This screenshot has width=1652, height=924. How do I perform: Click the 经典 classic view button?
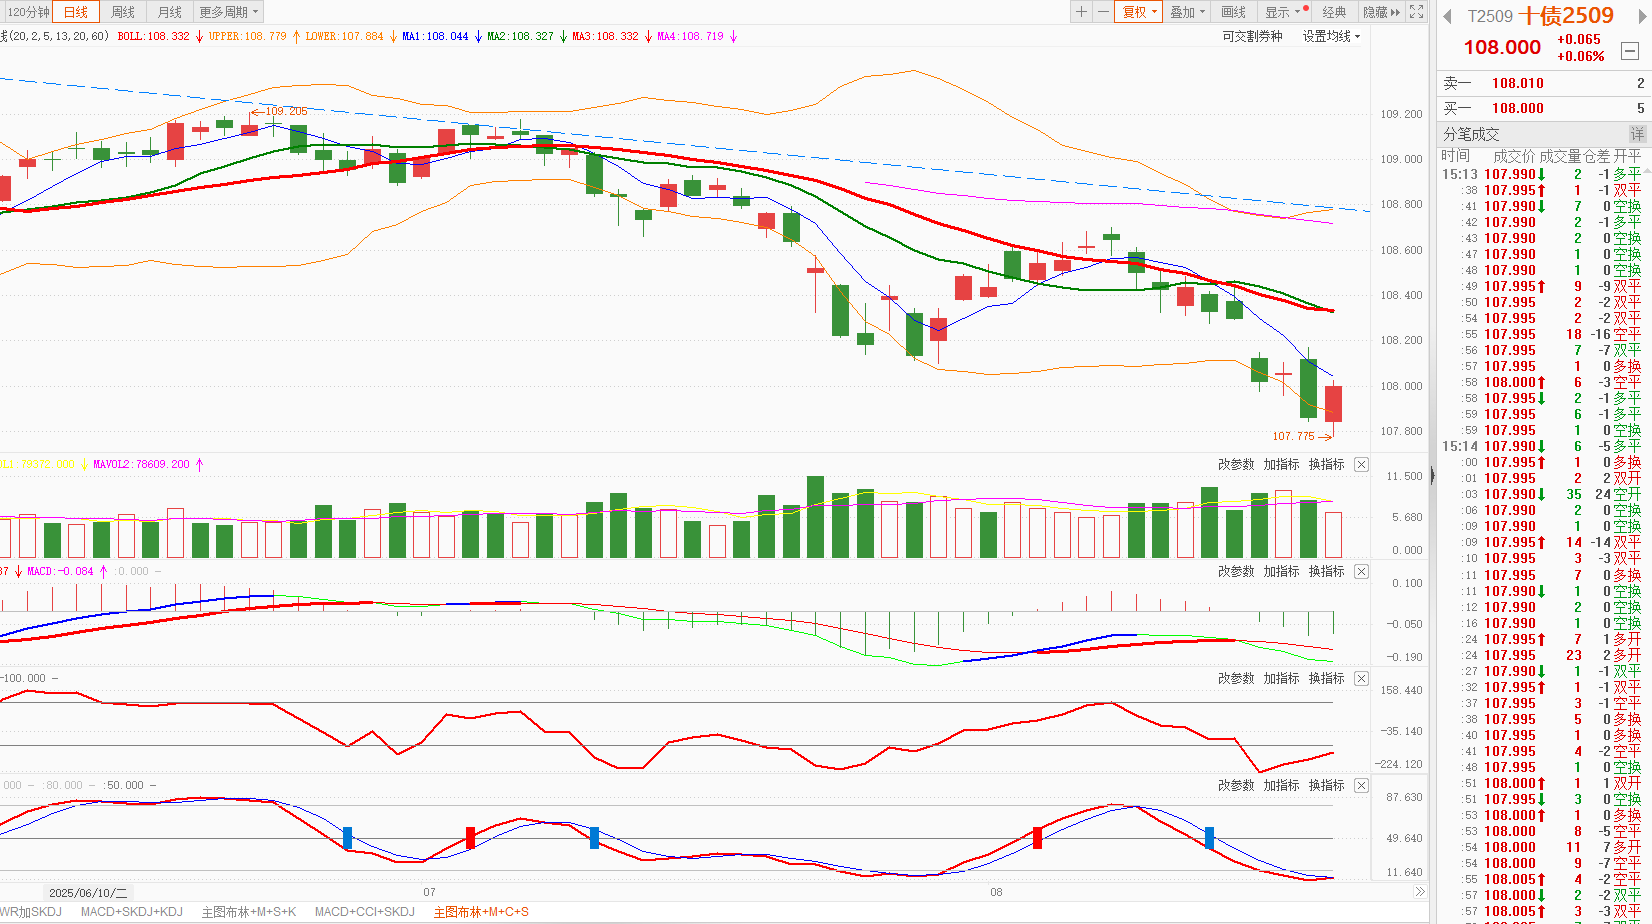1334,12
